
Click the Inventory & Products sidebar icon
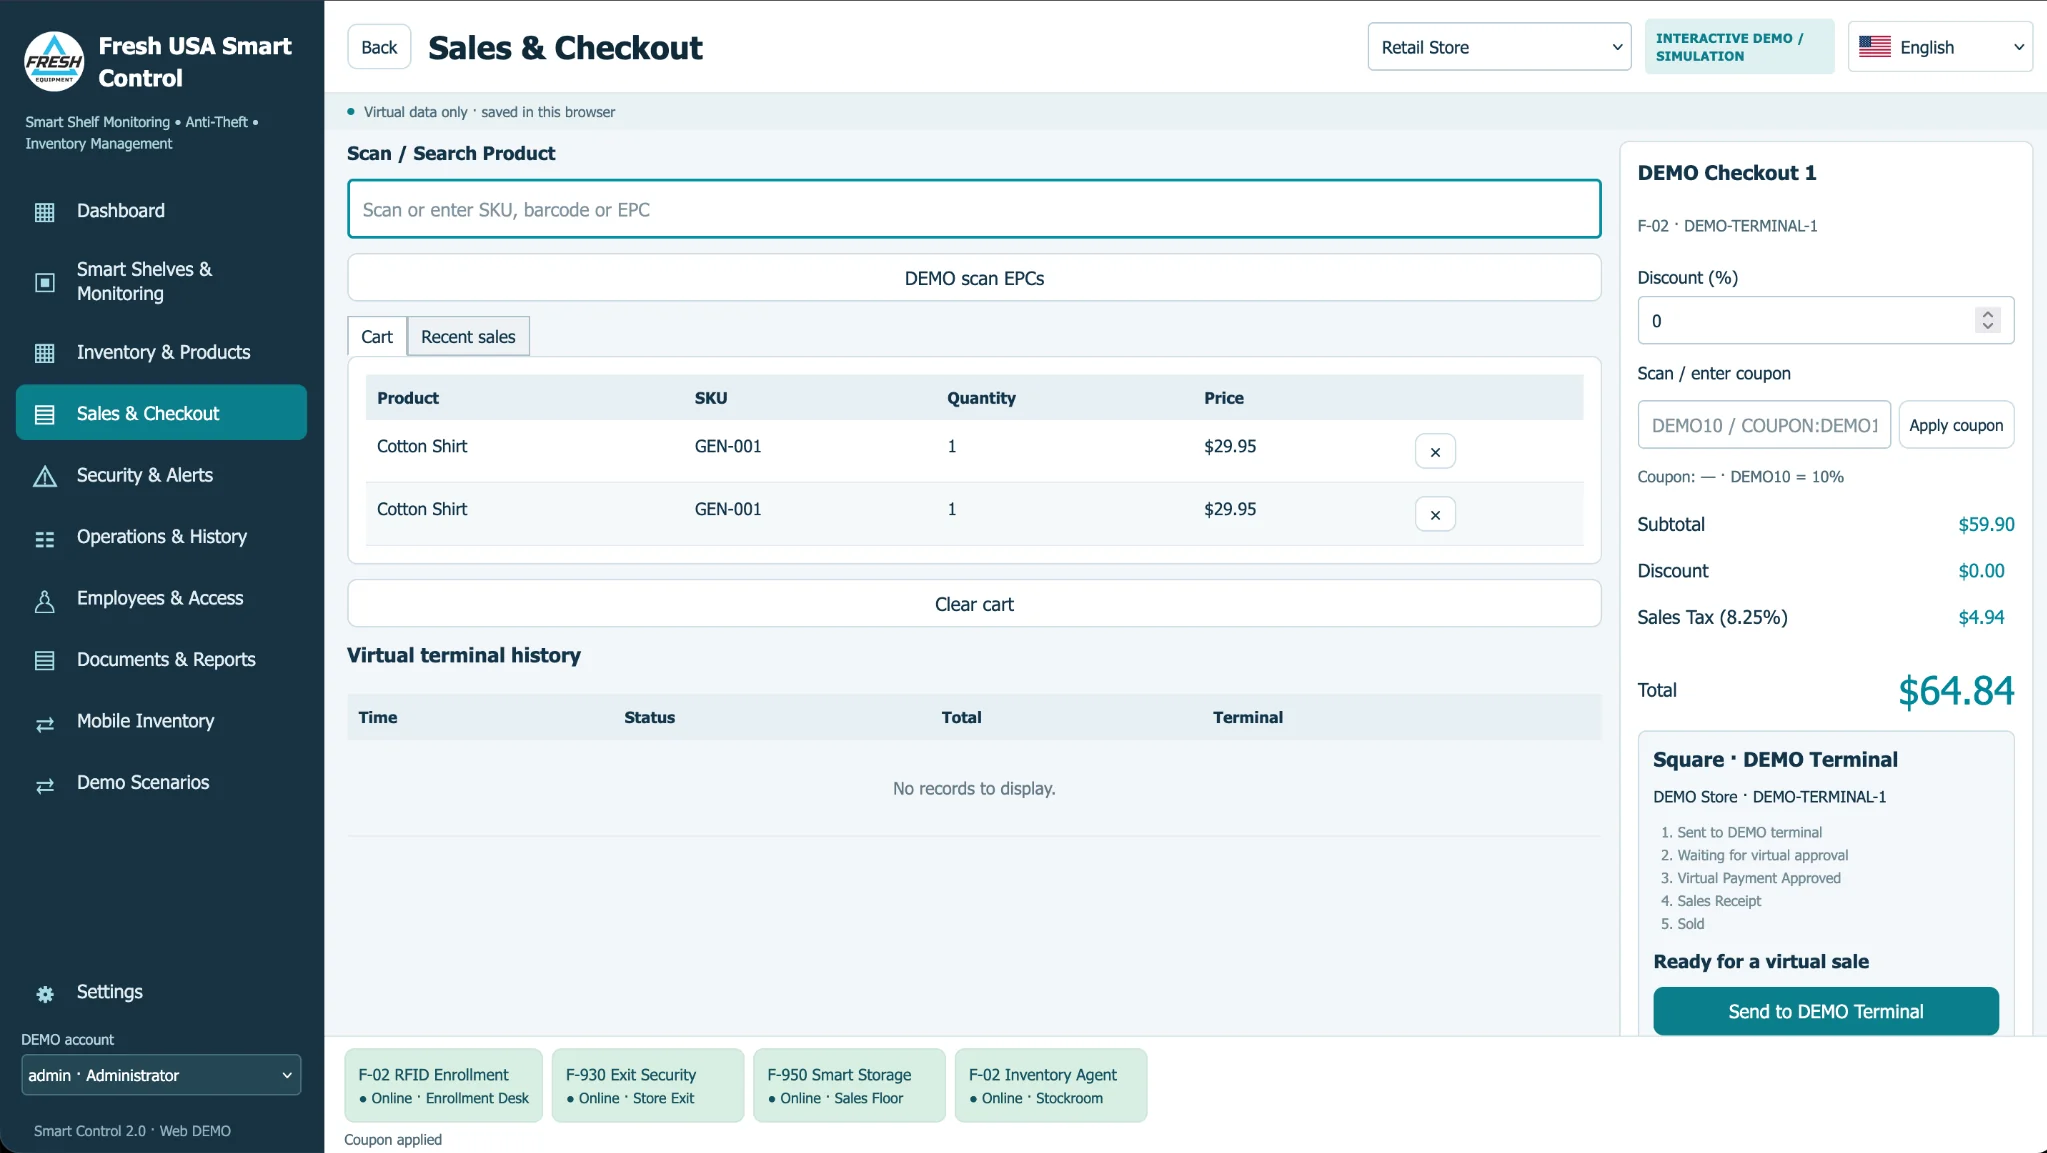(x=45, y=353)
